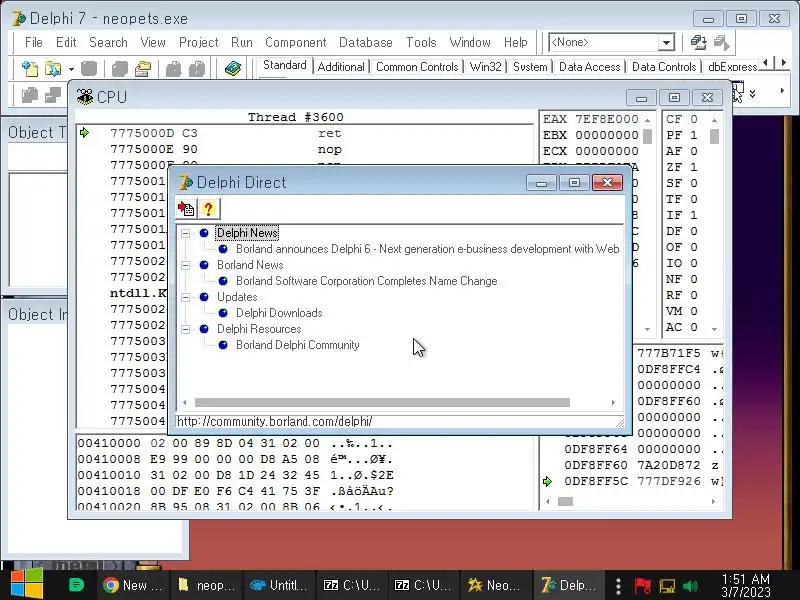The height and width of the screenshot is (600, 800).
Task: Switch to the Win32 palette tab
Action: pos(485,67)
